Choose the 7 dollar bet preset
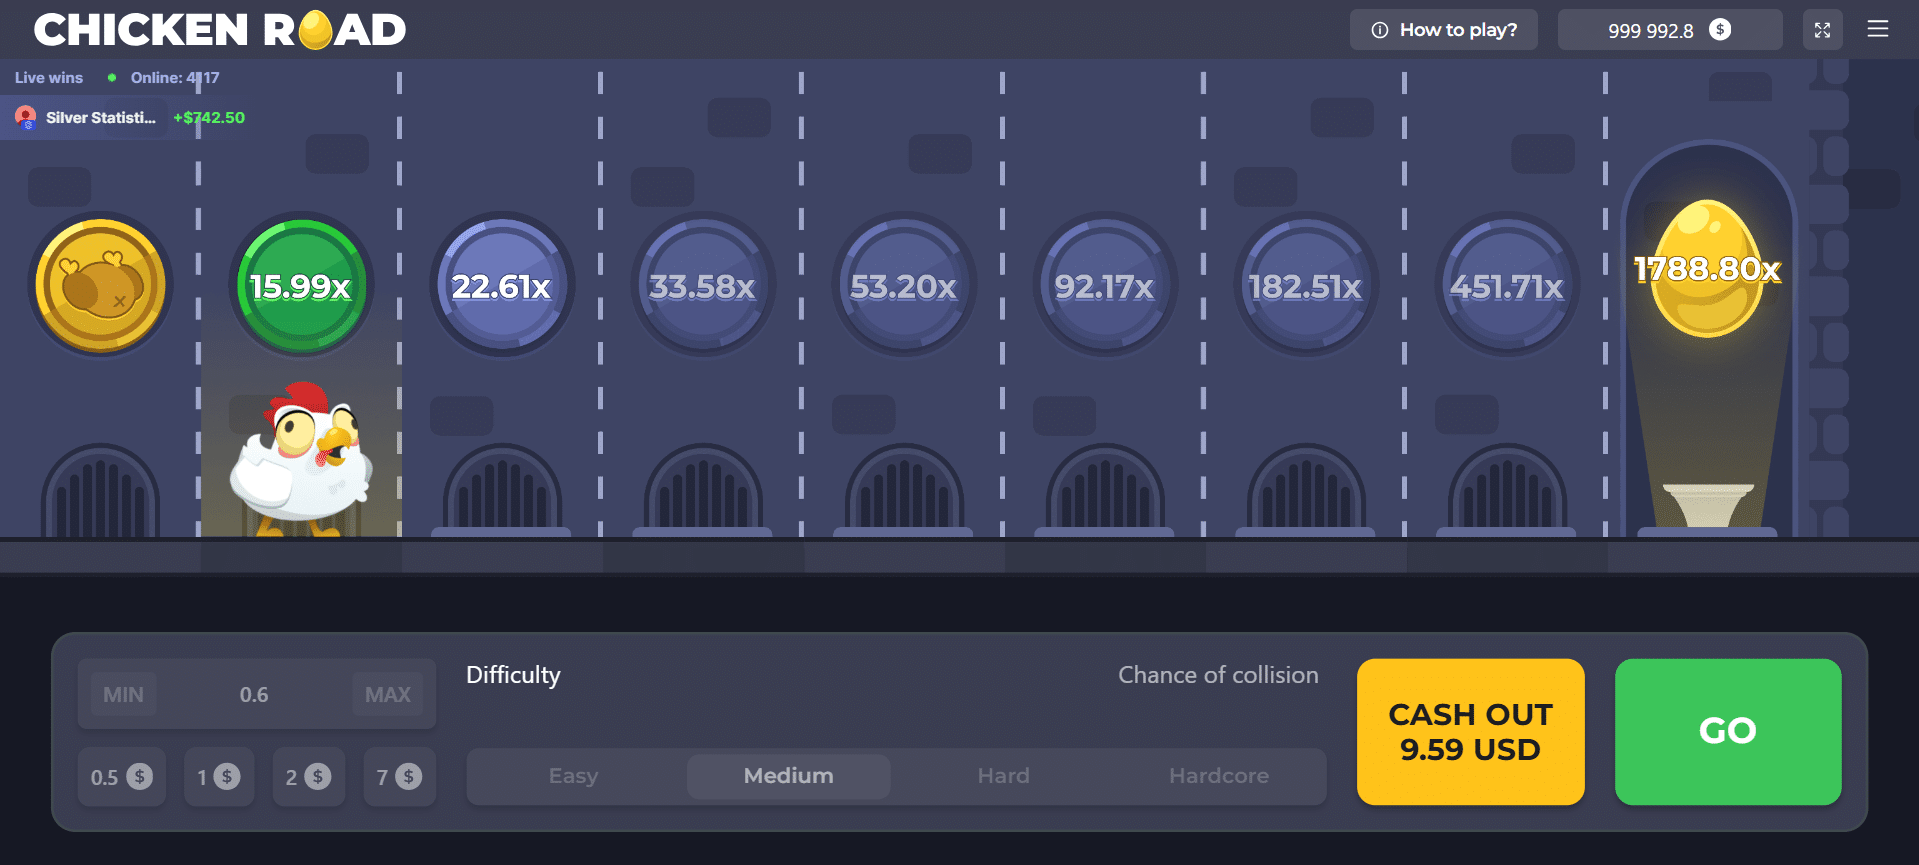This screenshot has height=865, width=1919. [399, 777]
